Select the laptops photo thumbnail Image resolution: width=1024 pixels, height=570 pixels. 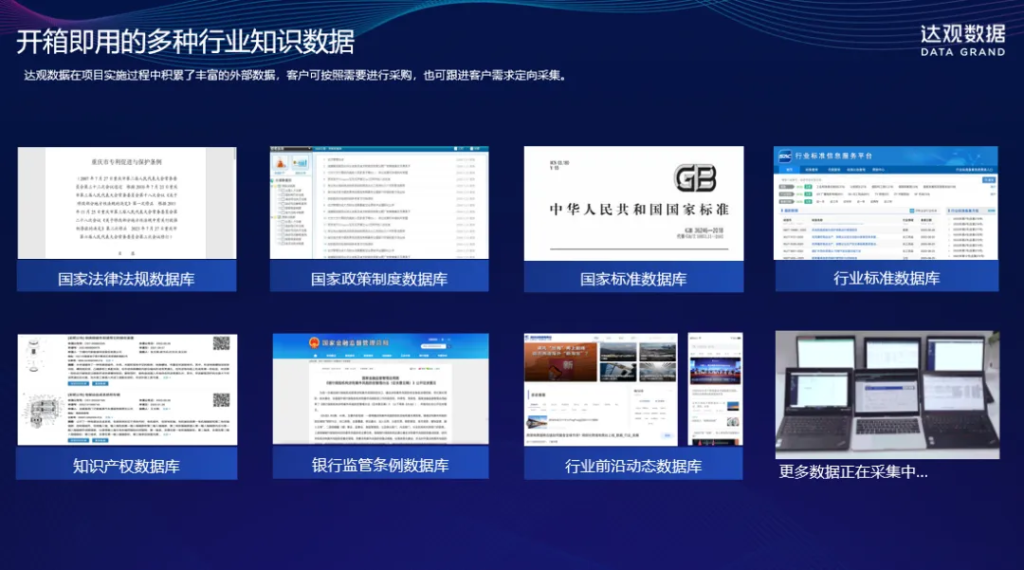[886, 394]
